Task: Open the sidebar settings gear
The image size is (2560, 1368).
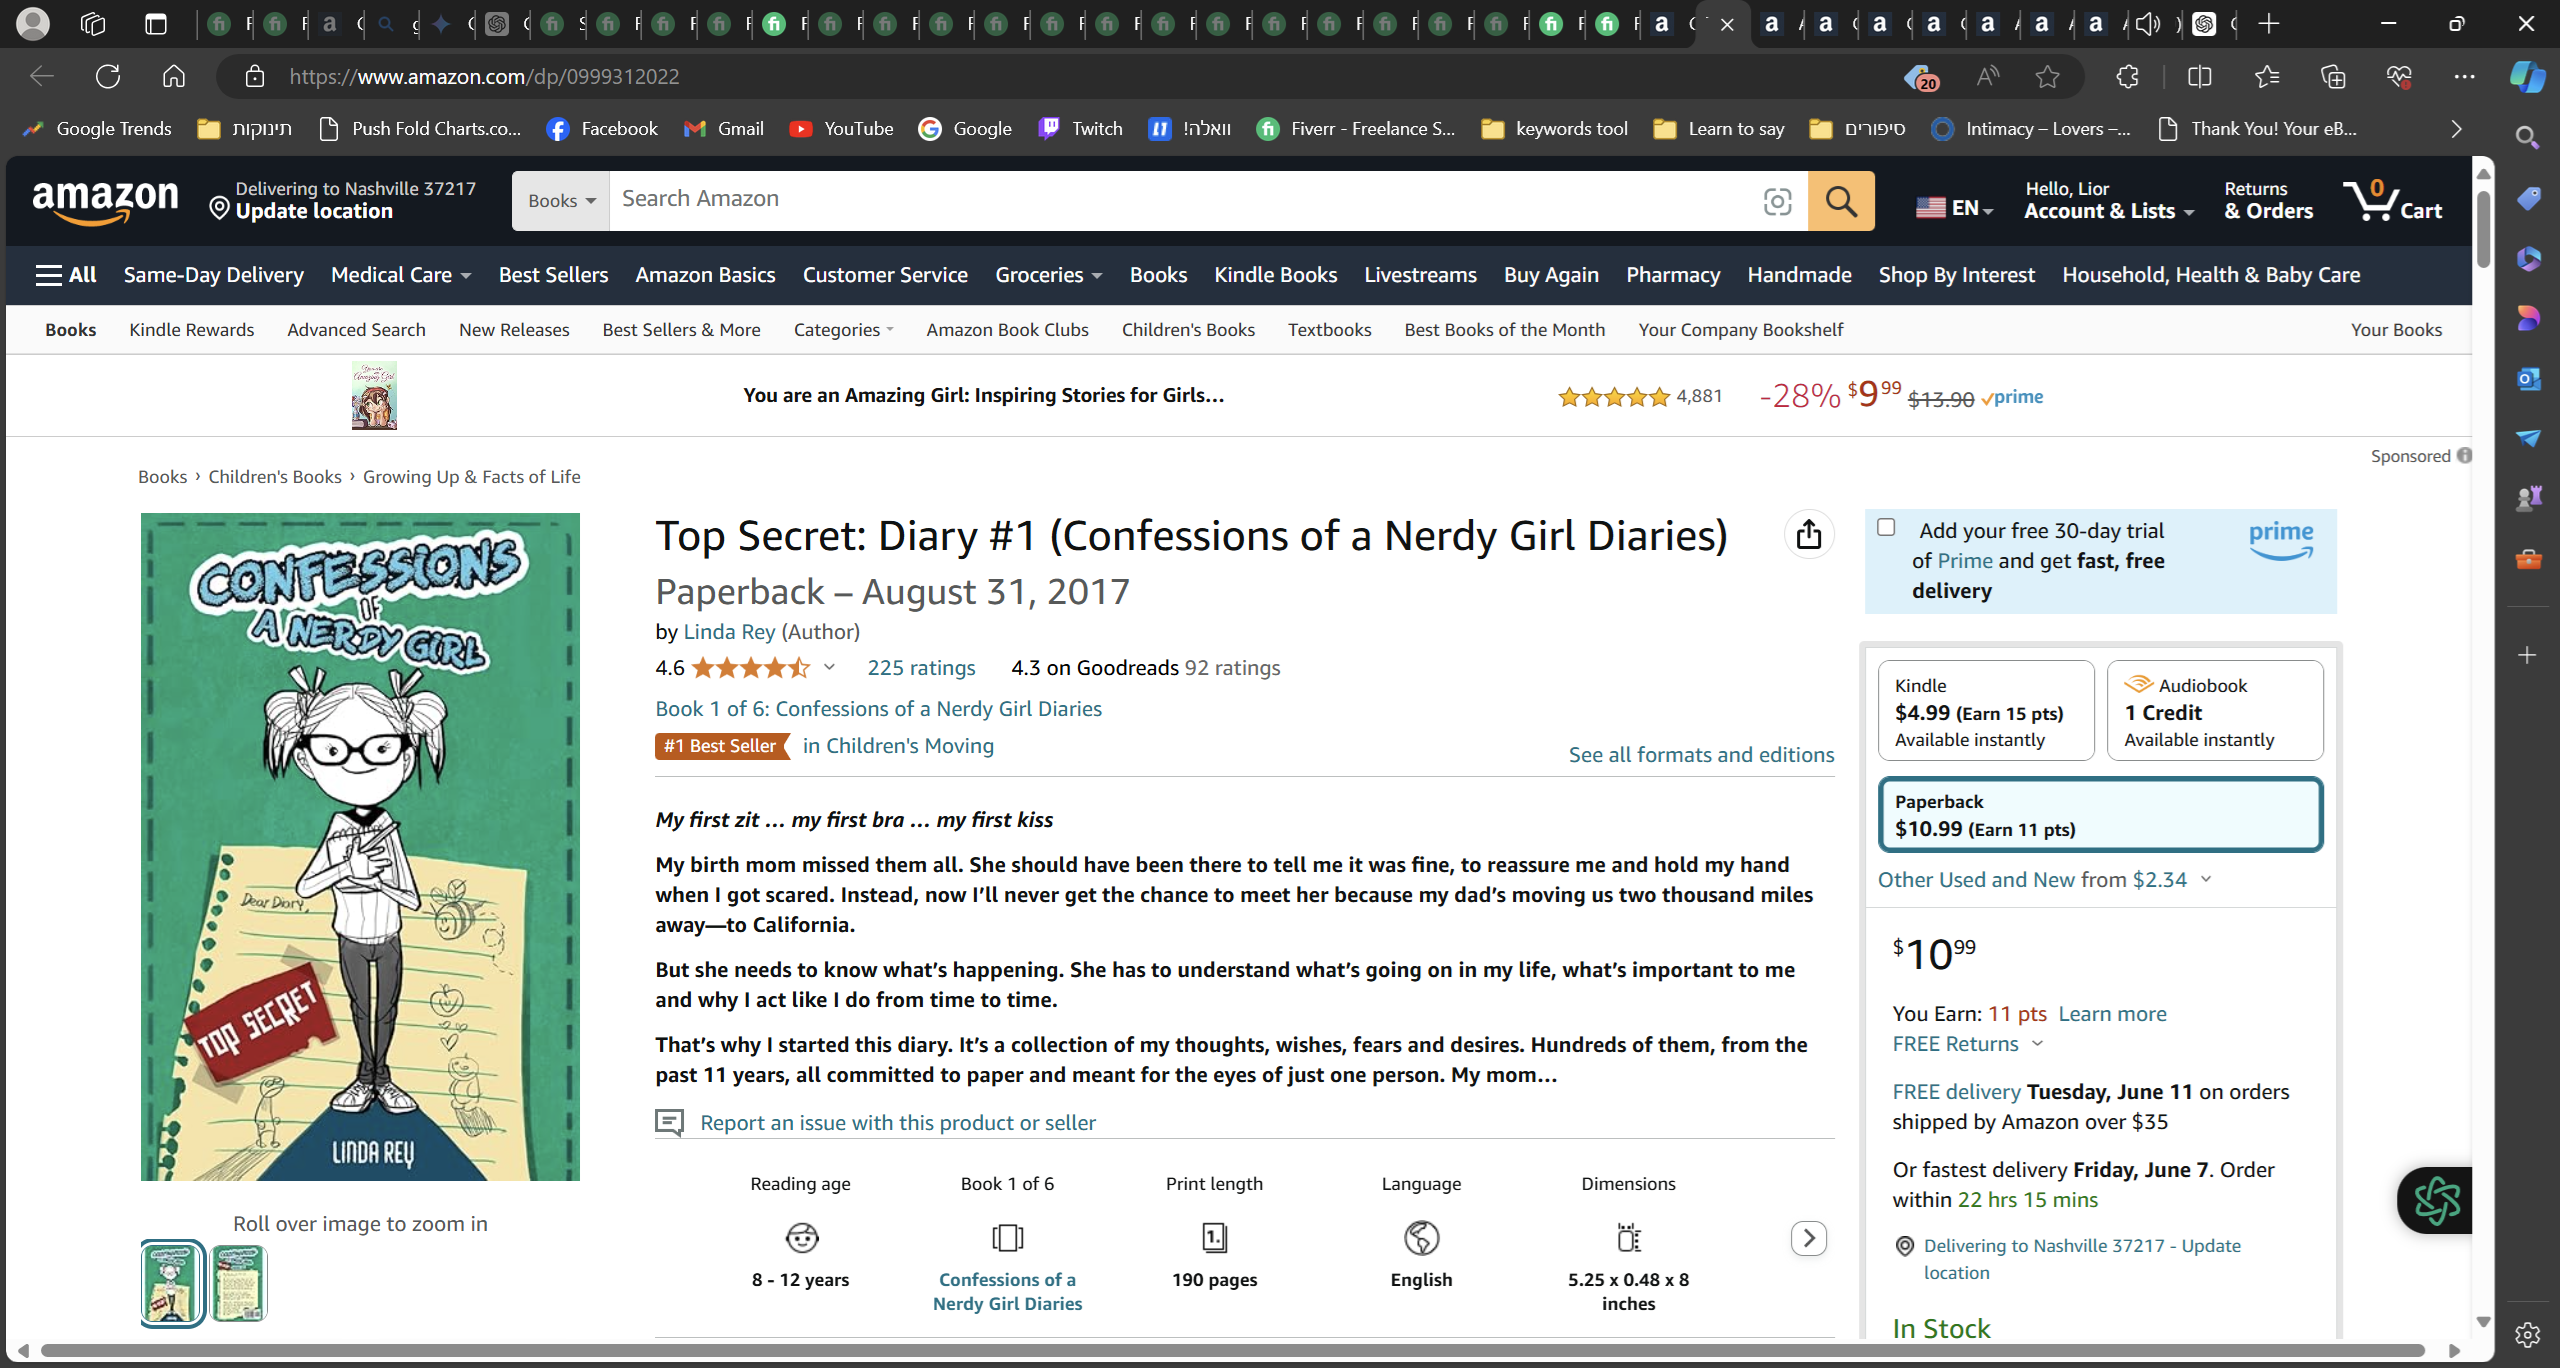Action: pyautogui.click(x=2527, y=1334)
